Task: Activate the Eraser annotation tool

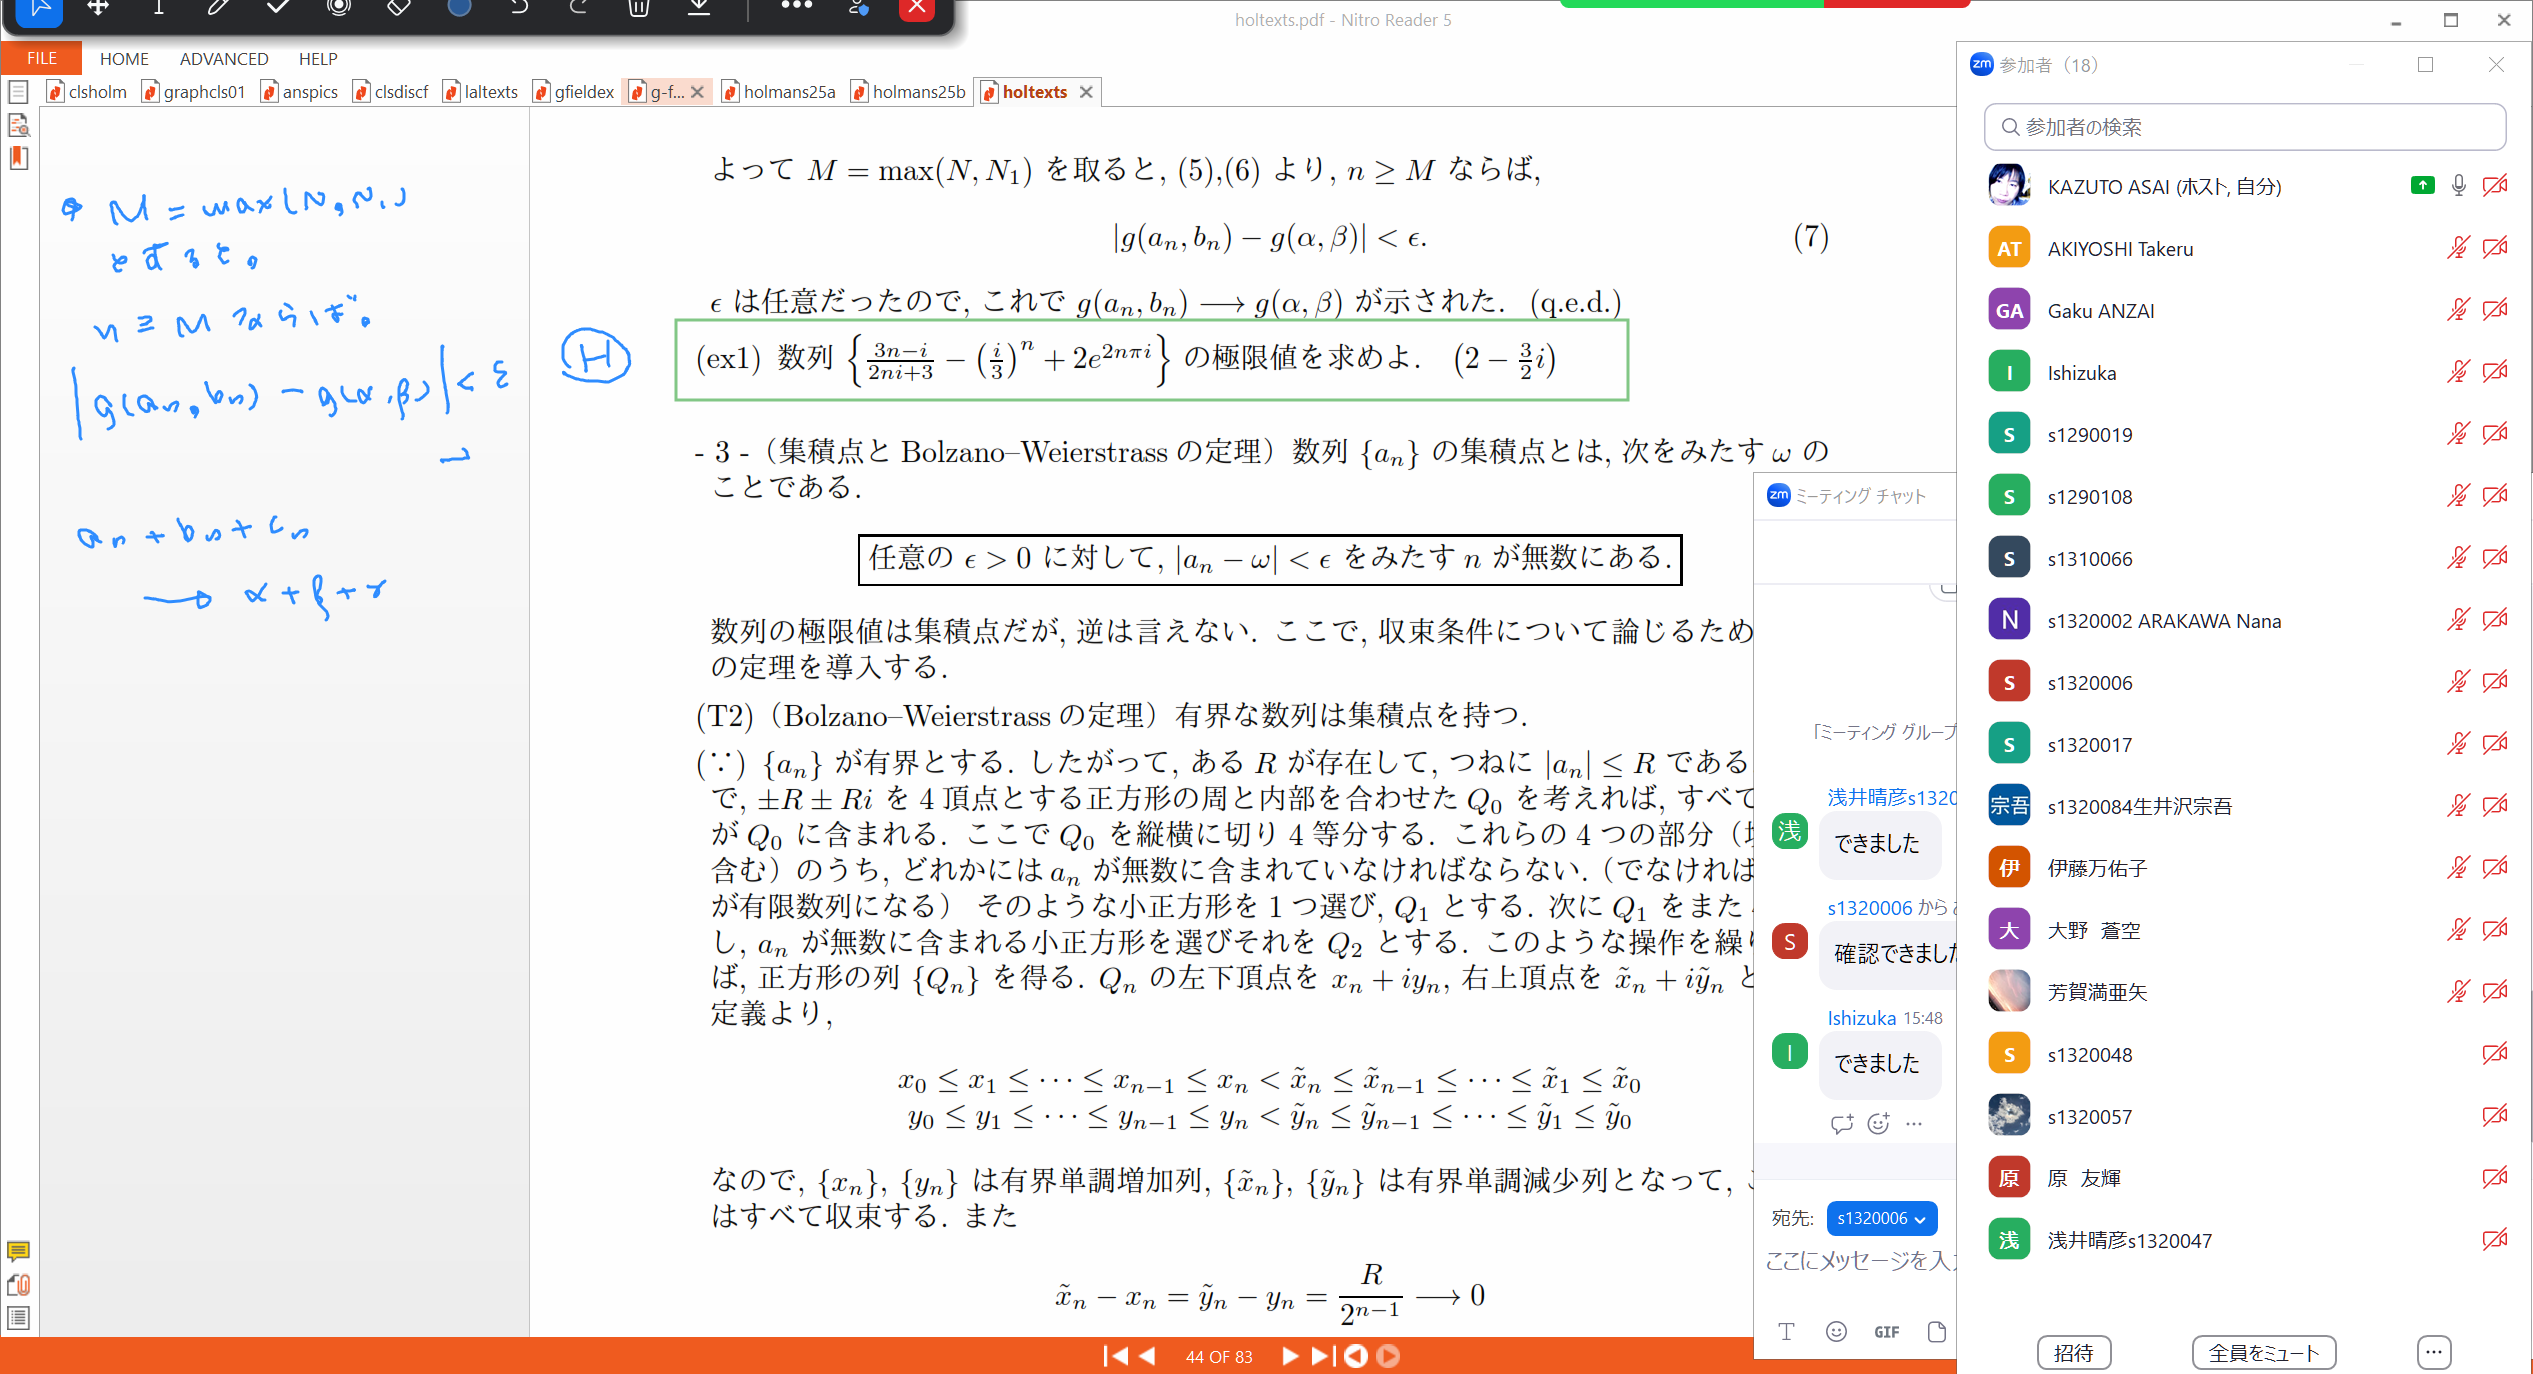Action: tap(397, 8)
